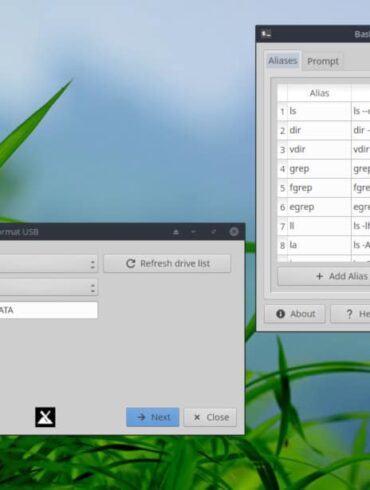Select the 'dir' alias cell
This screenshot has width=370, height=490.
click(319, 130)
